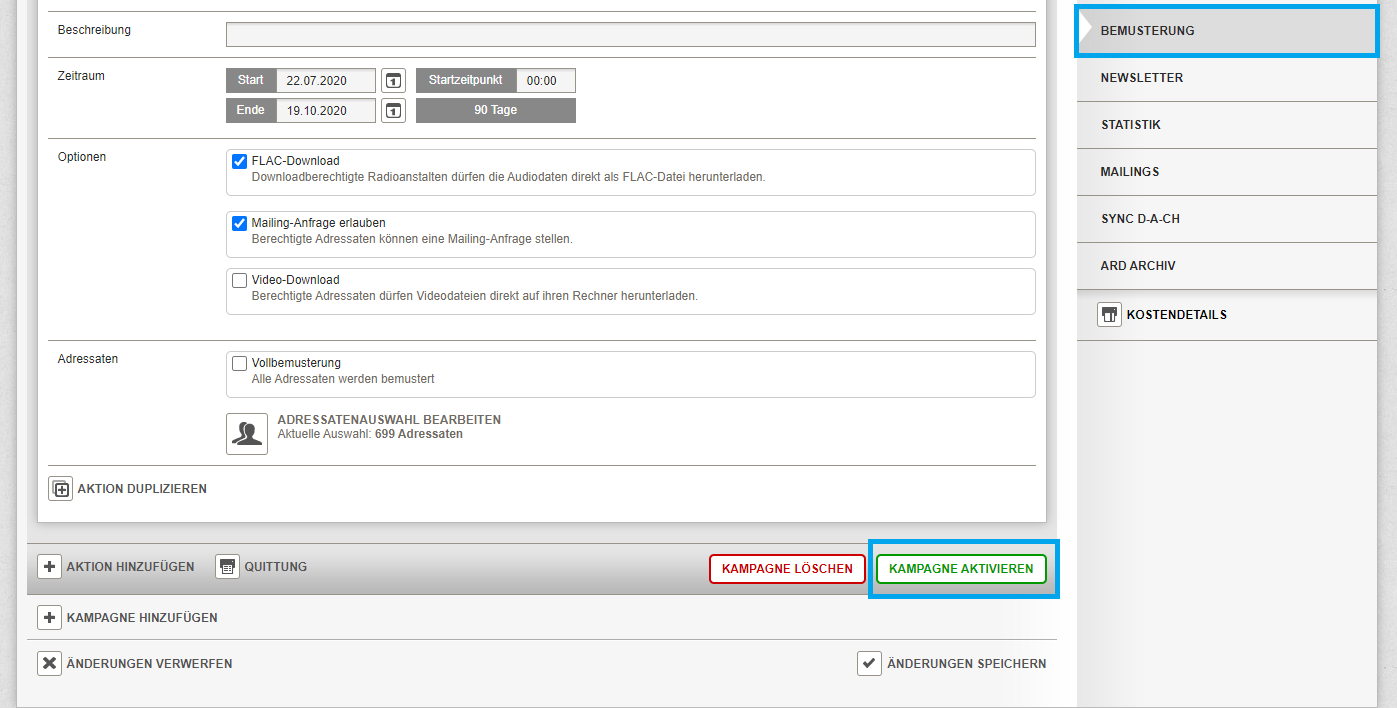This screenshot has width=1397, height=708.
Task: Open the Newsletter section
Action: click(1227, 78)
